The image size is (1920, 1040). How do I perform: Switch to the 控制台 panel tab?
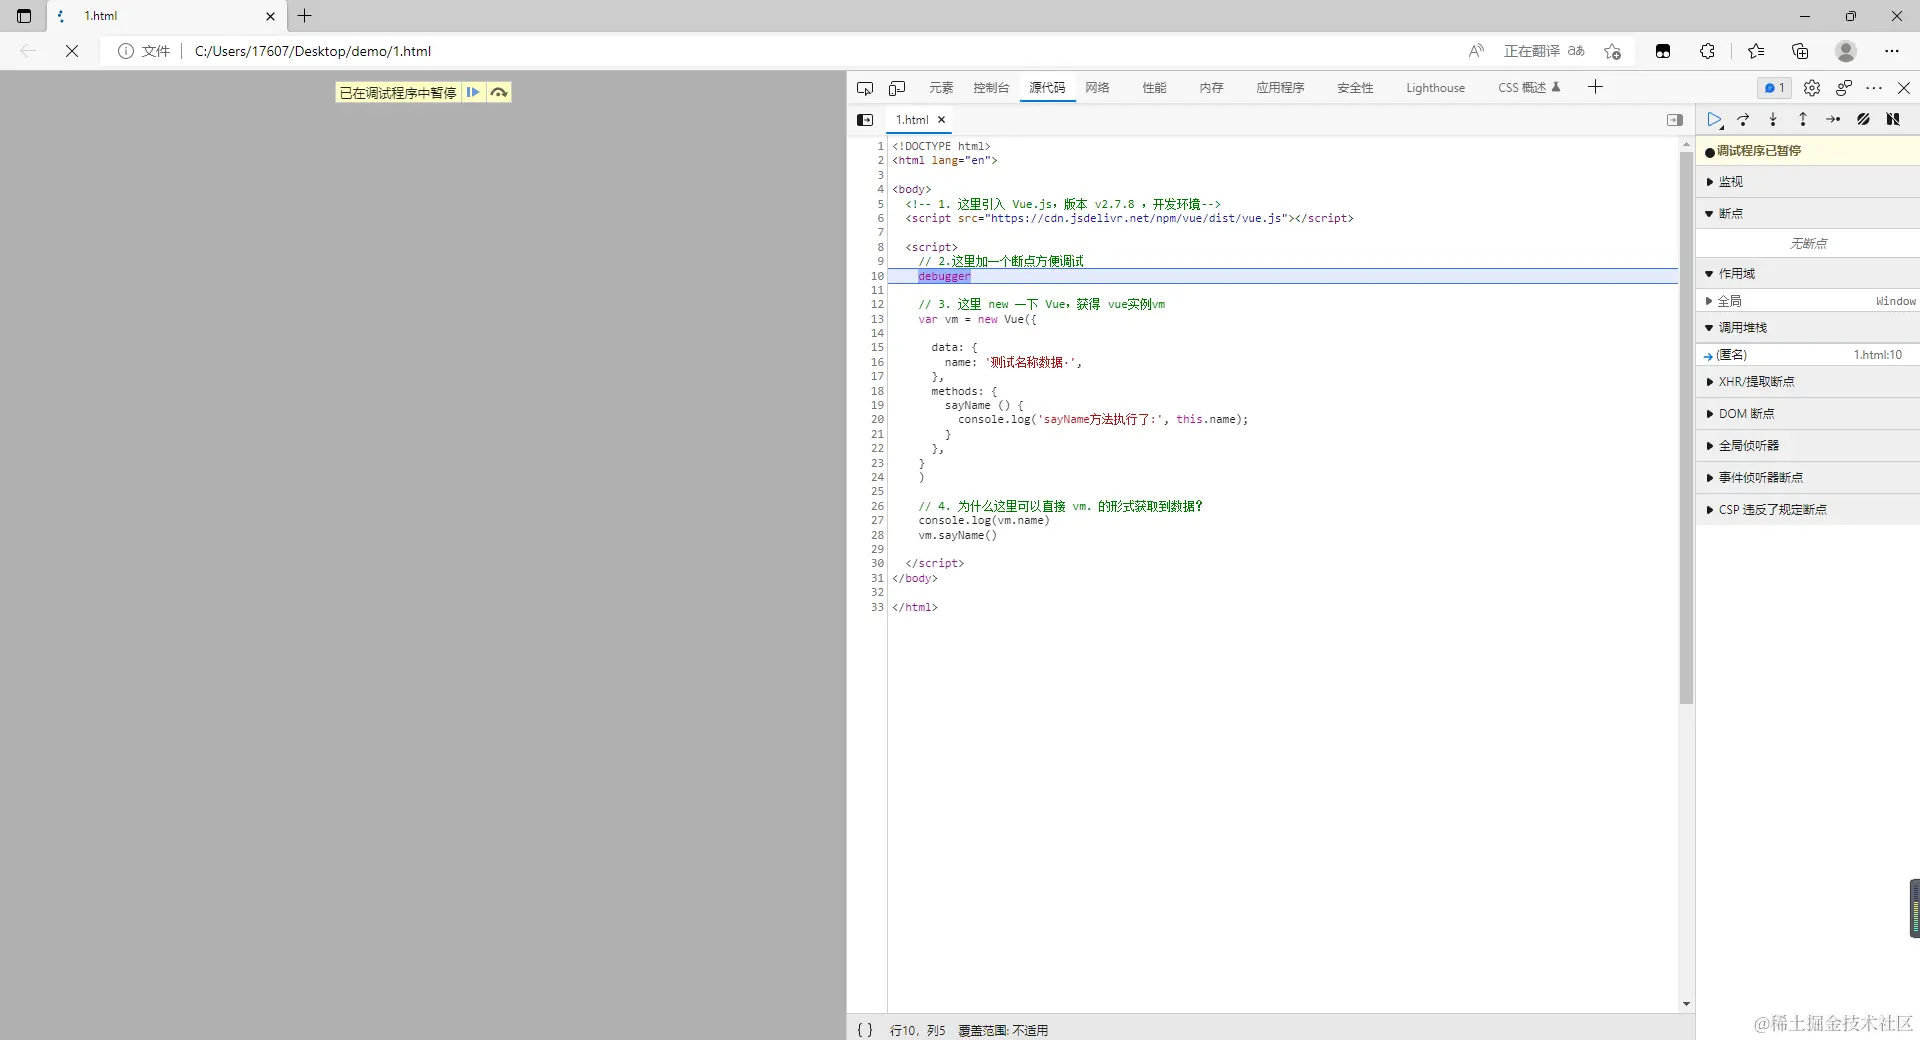(x=991, y=88)
